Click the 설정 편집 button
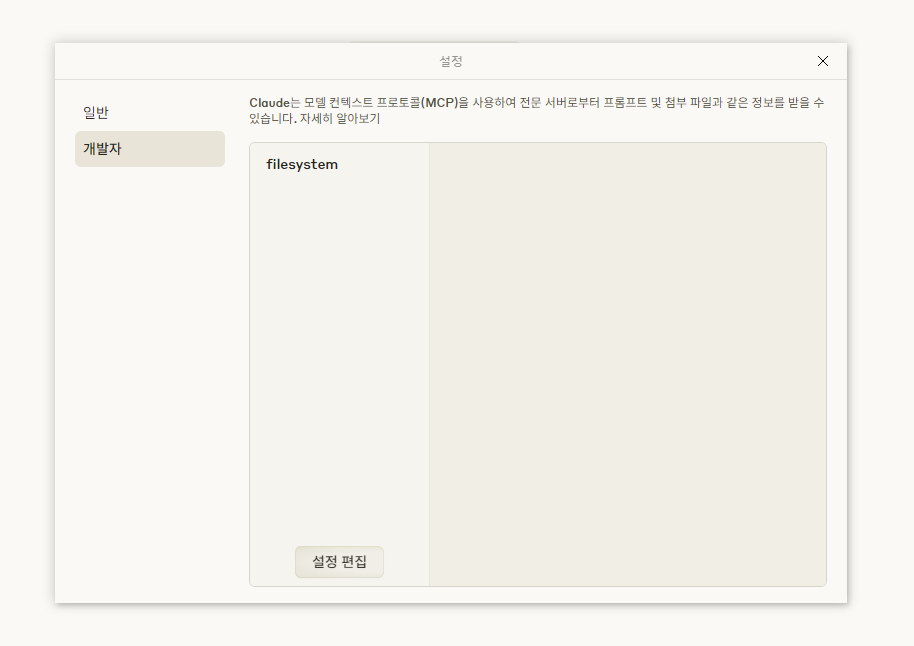The image size is (914, 646). (339, 561)
